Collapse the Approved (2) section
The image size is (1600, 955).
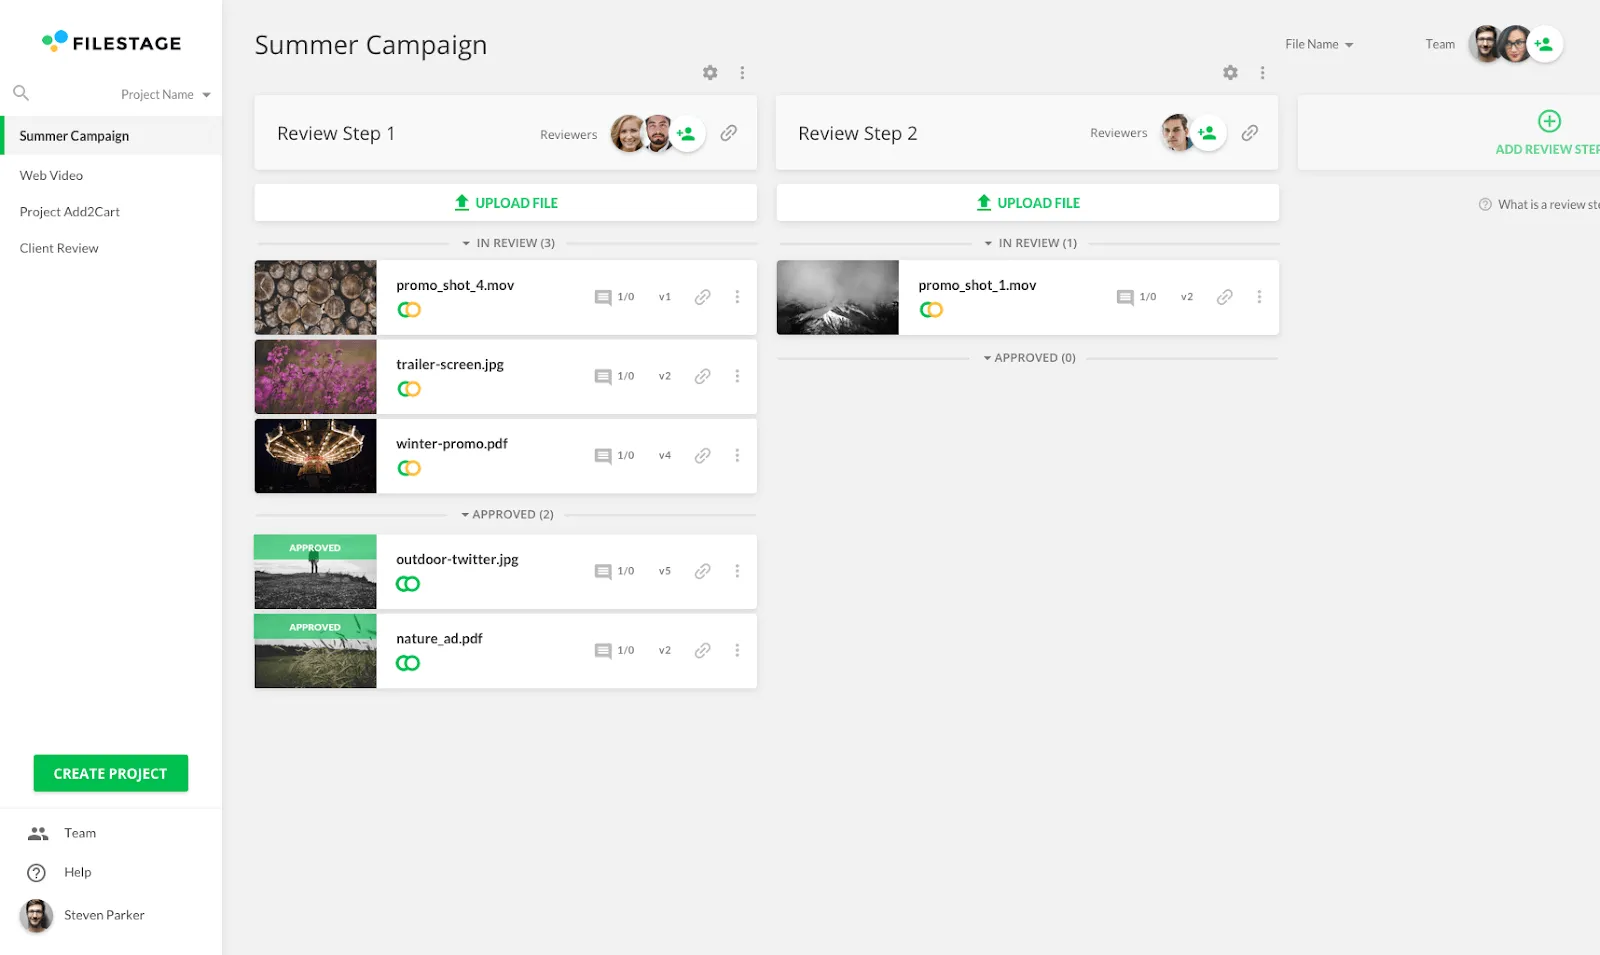point(507,515)
